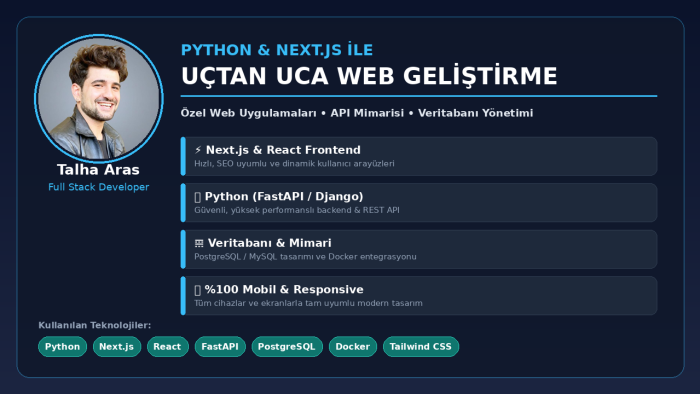This screenshot has width=700, height=394.
Task: Click the Kullanılan Teknolojiler label
Action: point(95,325)
